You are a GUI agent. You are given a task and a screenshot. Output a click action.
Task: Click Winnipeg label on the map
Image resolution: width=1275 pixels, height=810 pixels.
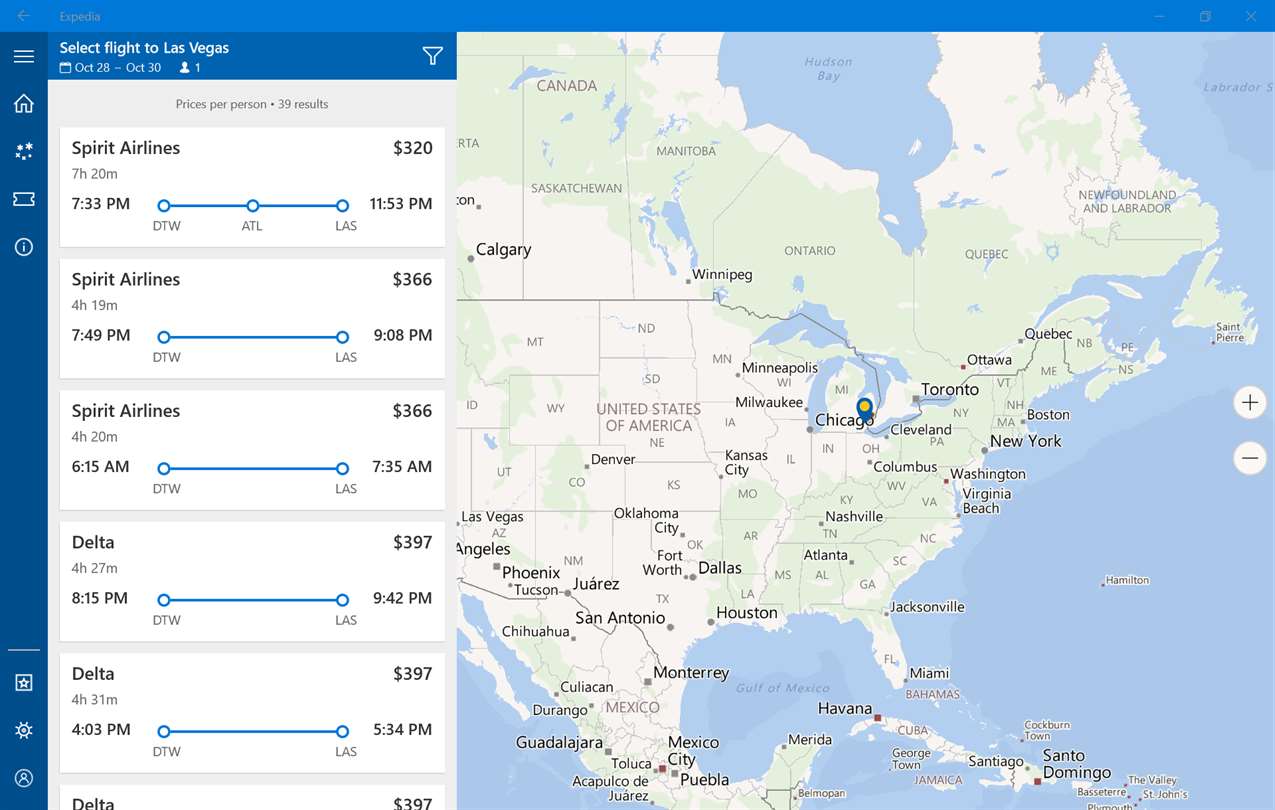pyautogui.click(x=722, y=274)
